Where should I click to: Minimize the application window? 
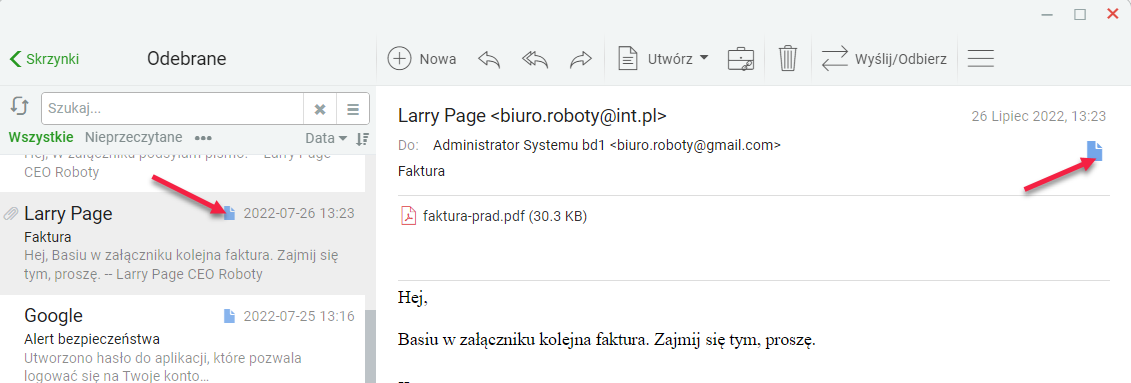[x=1047, y=14]
